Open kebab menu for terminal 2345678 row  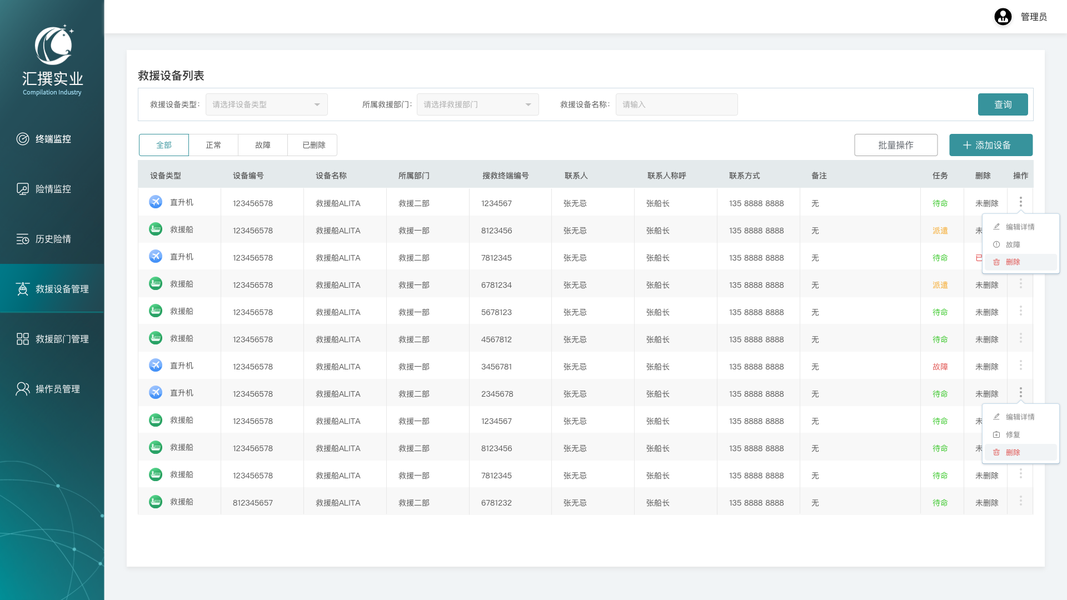[1020, 393]
